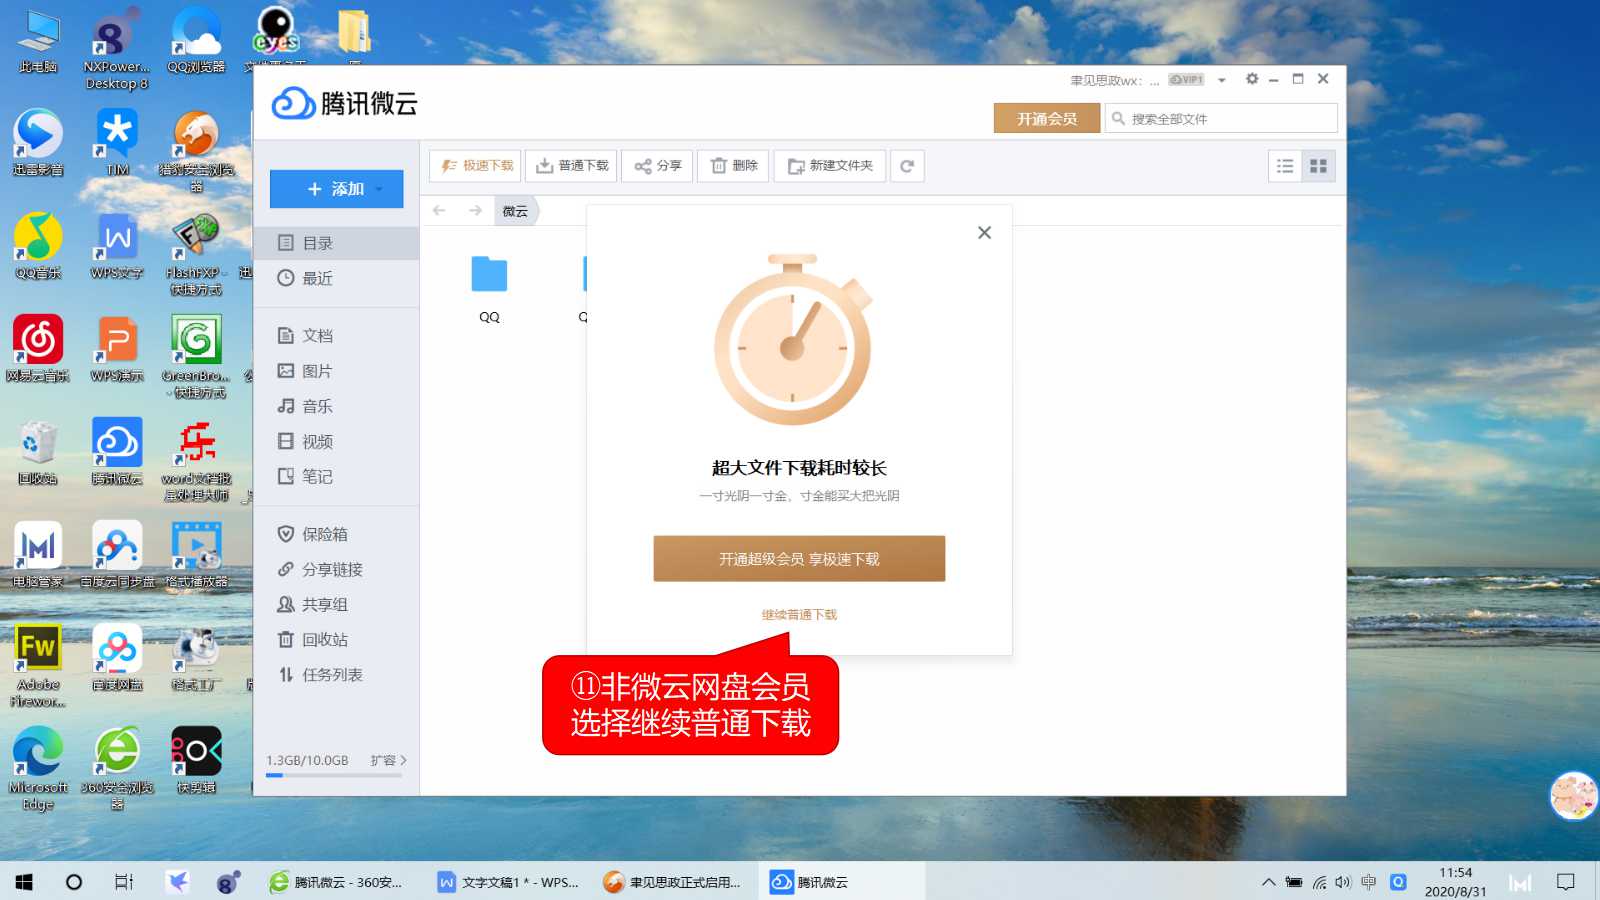
Task: Open the 添加 button dropdown arrow
Action: [x=380, y=190]
